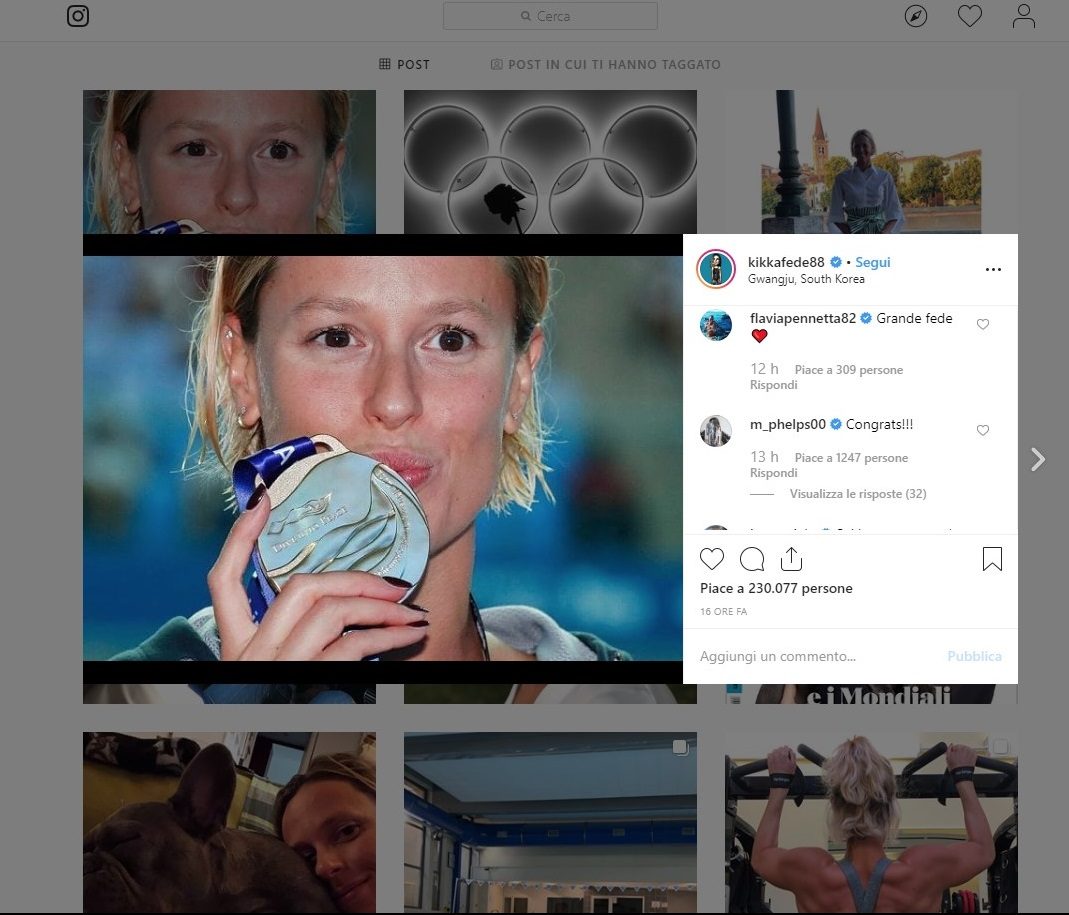
Task: Open Post in cui ti hanno taggato tab
Action: click(605, 64)
